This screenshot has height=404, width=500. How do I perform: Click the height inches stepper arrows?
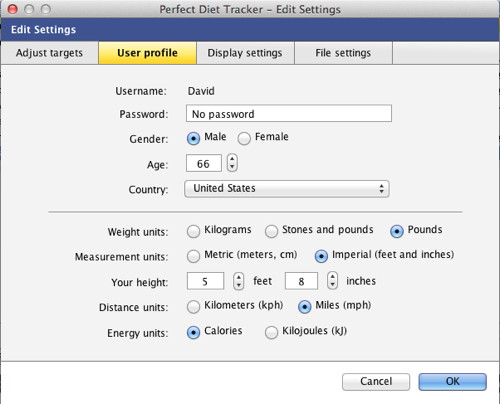(x=332, y=280)
